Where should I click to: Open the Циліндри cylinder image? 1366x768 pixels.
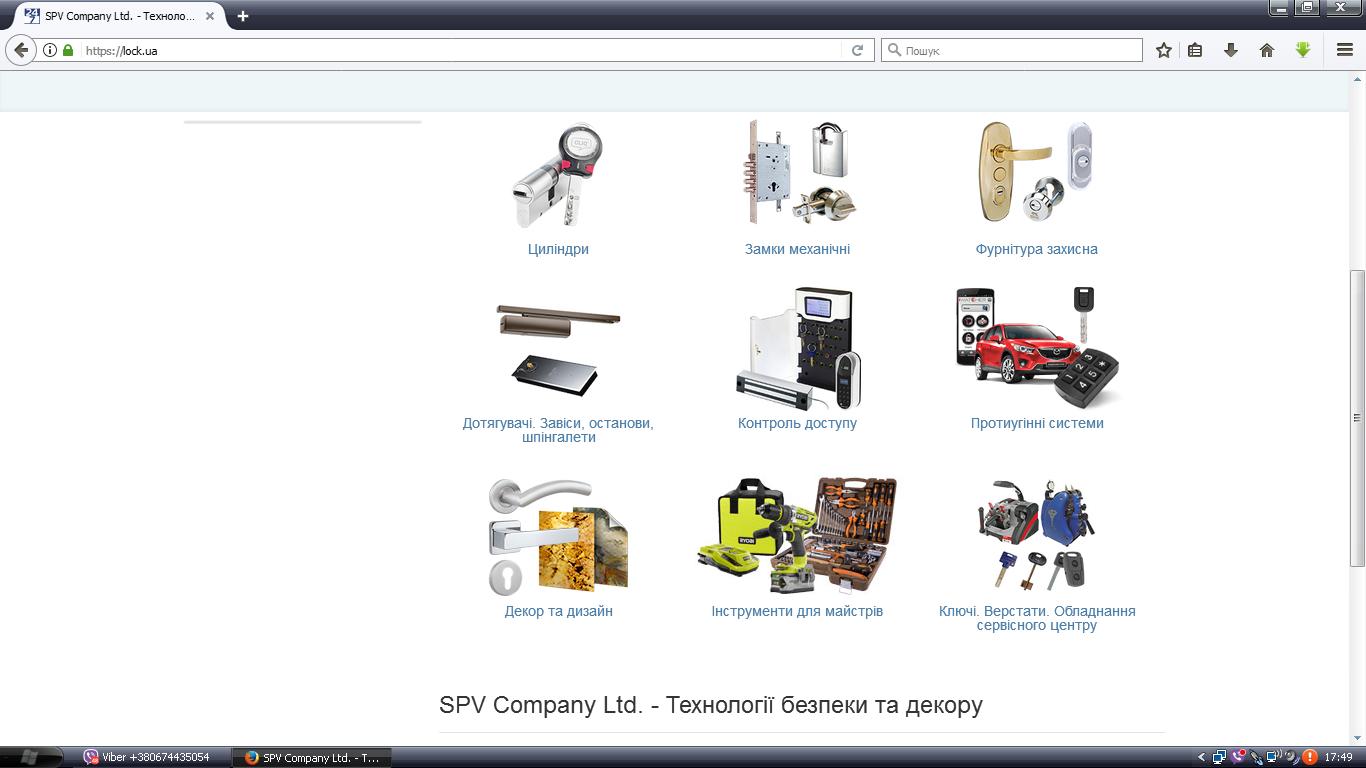(x=558, y=175)
